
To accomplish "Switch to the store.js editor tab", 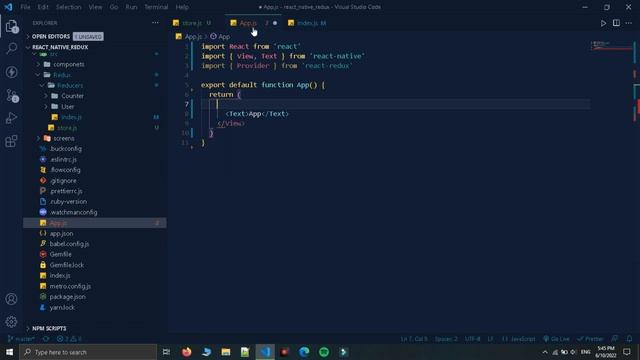I will coord(192,23).
